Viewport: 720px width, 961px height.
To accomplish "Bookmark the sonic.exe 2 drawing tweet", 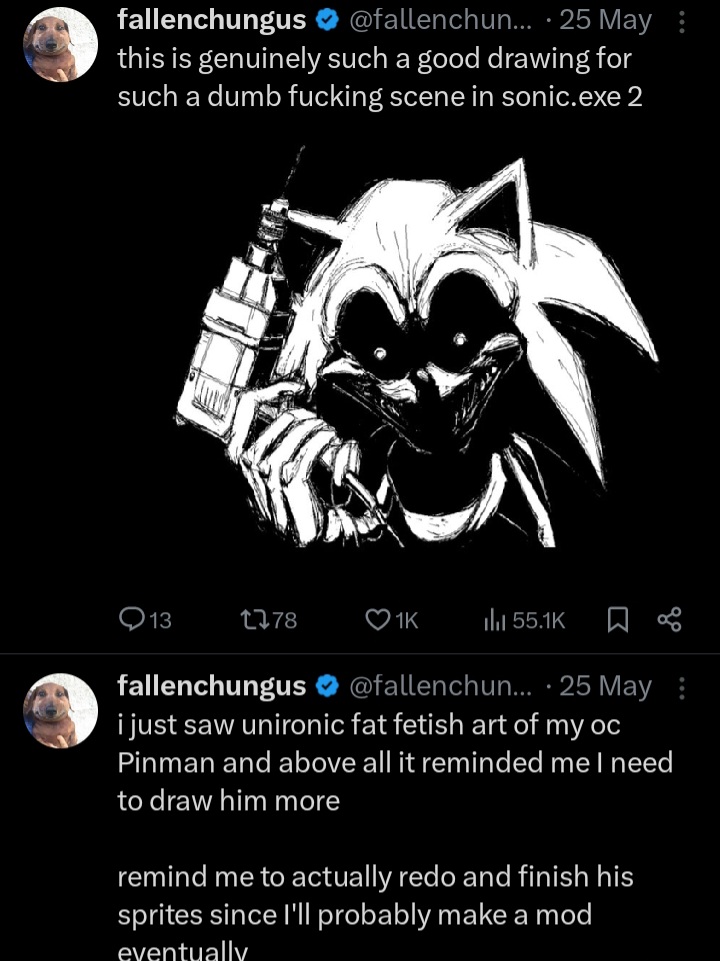I will click(x=616, y=621).
